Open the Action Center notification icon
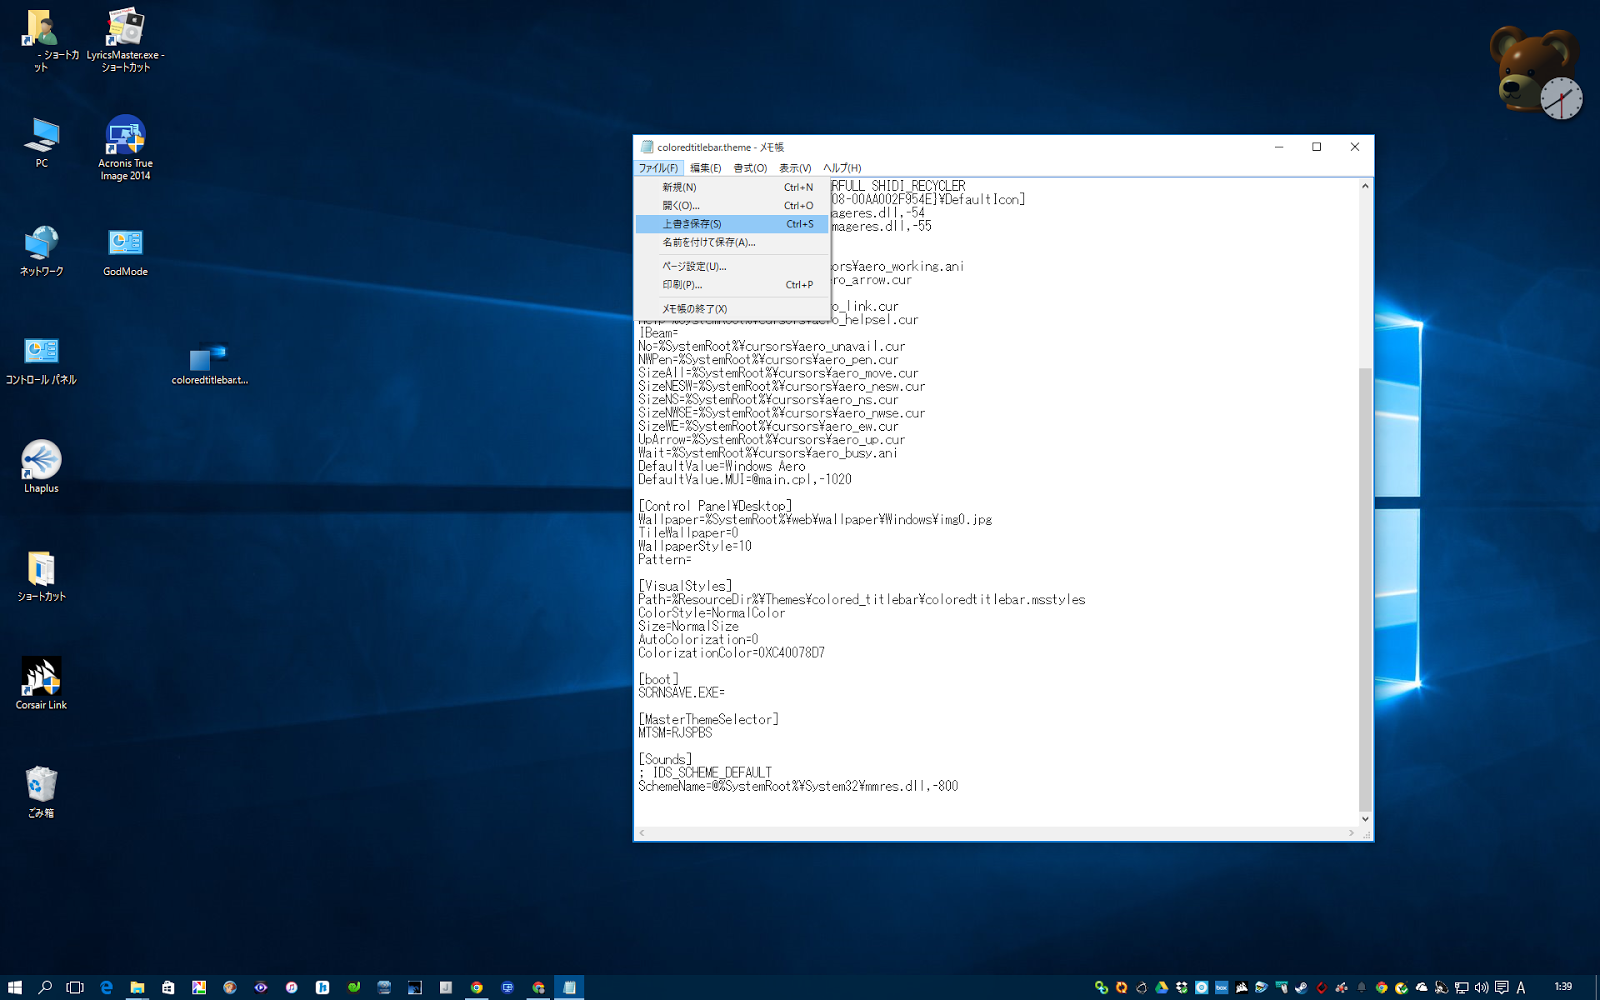This screenshot has height=1000, width=1600. [1501, 987]
